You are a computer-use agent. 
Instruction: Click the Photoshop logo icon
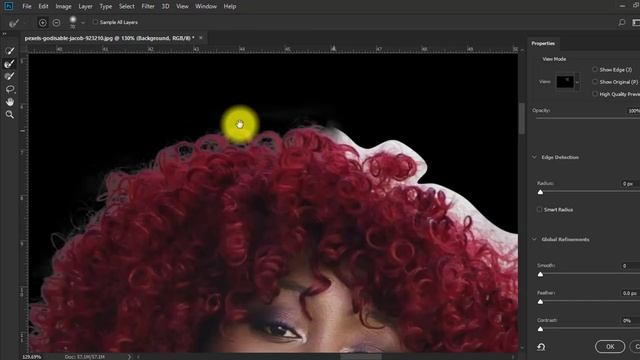pyautogui.click(x=9, y=6)
